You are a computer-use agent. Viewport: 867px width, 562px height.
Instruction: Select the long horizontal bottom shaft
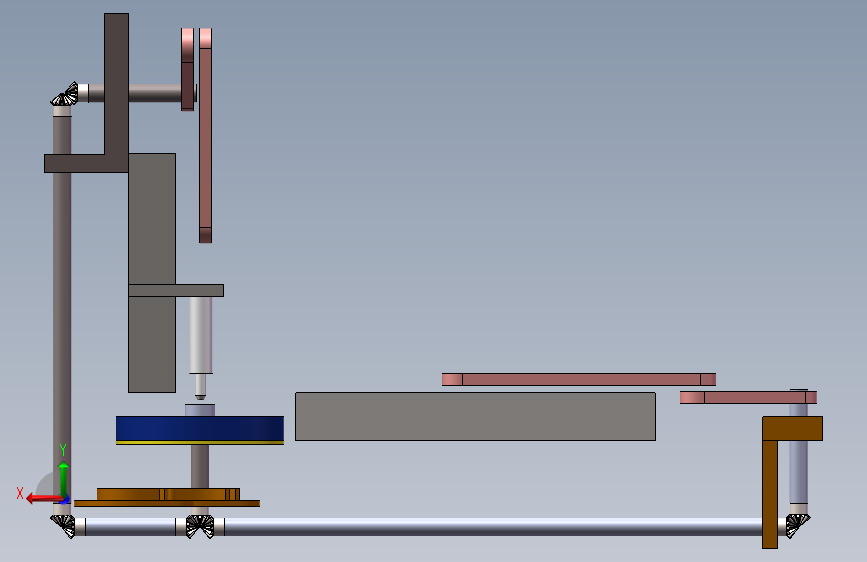(493, 527)
